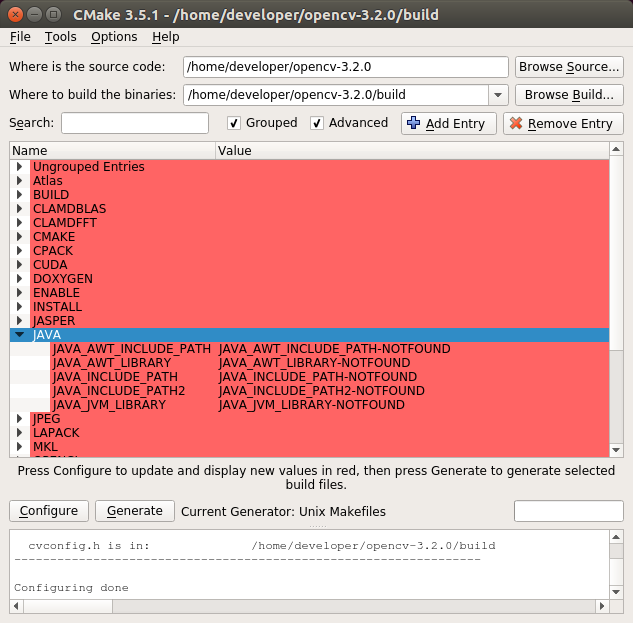633x623 pixels.
Task: Click into the Search field
Action: point(135,123)
